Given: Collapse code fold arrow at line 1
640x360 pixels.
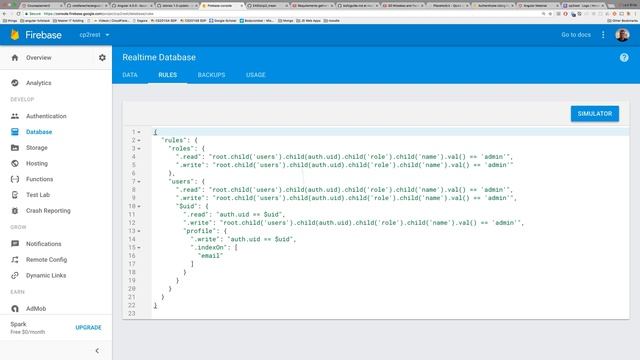Looking at the screenshot, I should pos(139,132).
